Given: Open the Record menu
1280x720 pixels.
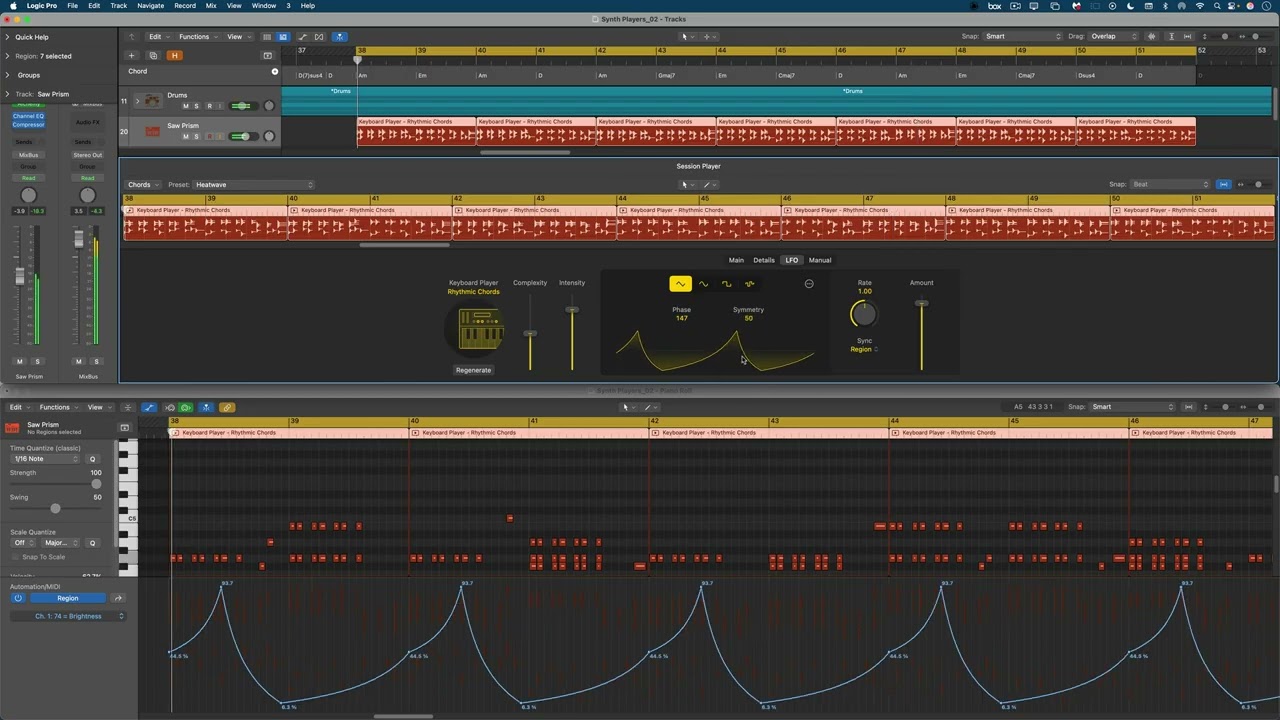Looking at the screenshot, I should 185,5.
